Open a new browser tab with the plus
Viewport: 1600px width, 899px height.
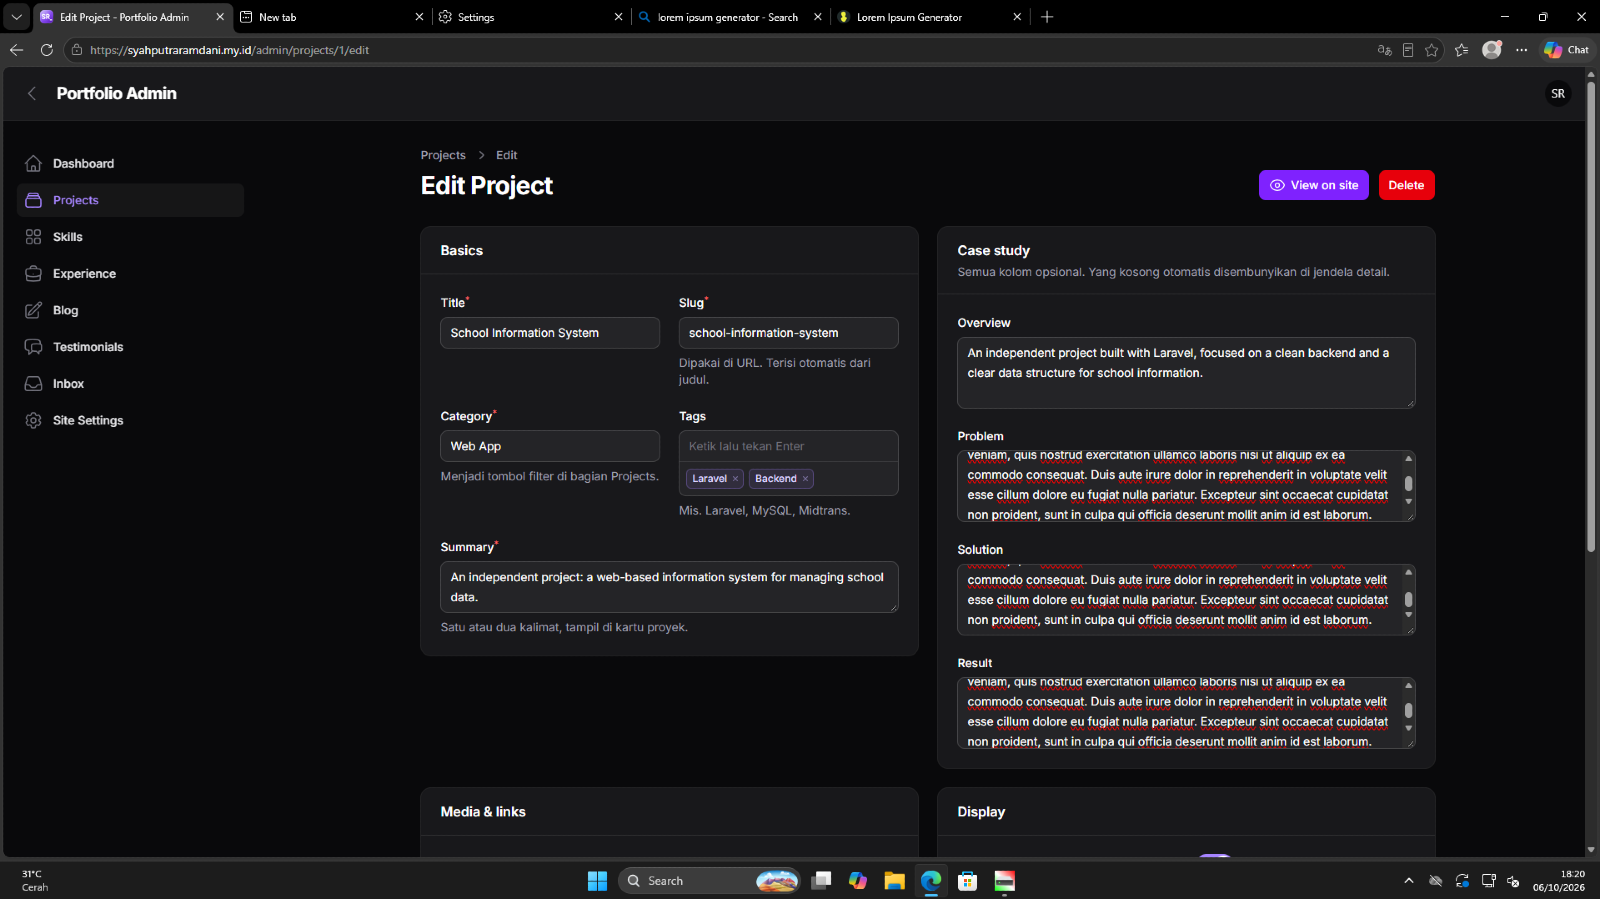click(1047, 17)
